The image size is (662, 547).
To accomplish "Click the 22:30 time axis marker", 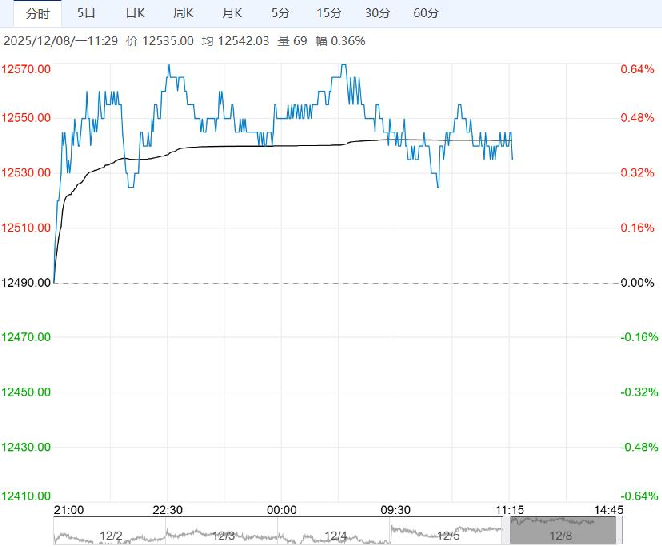I will click(x=168, y=510).
